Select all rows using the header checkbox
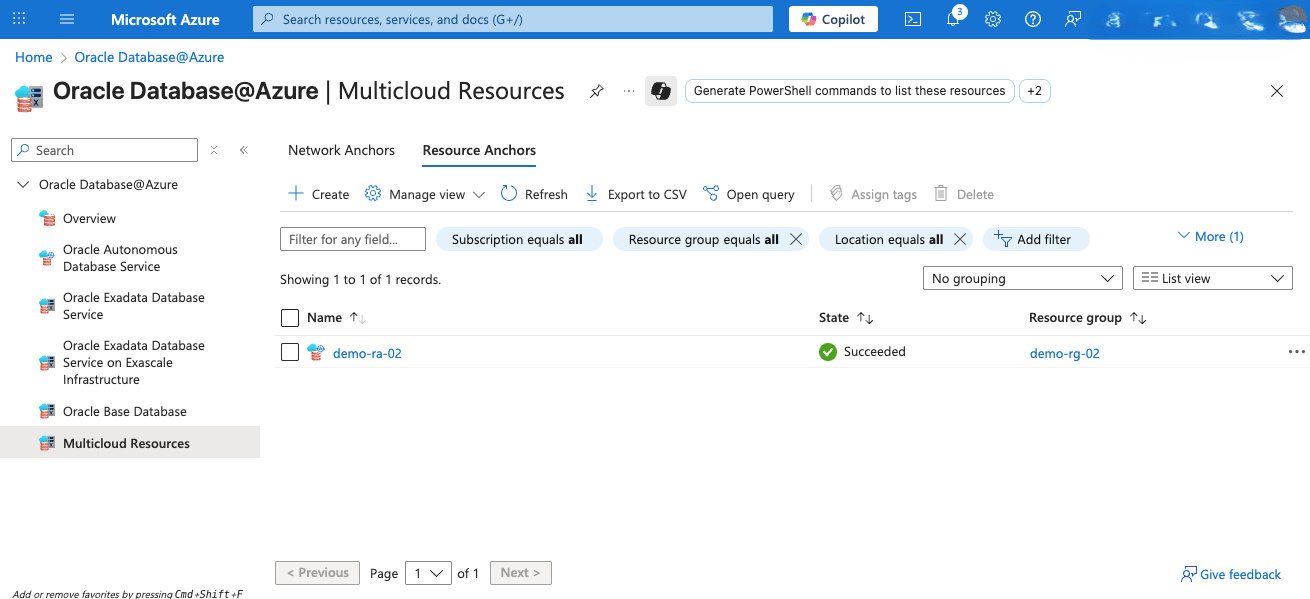Screen dimensions: 1310x599 [x=290, y=317]
